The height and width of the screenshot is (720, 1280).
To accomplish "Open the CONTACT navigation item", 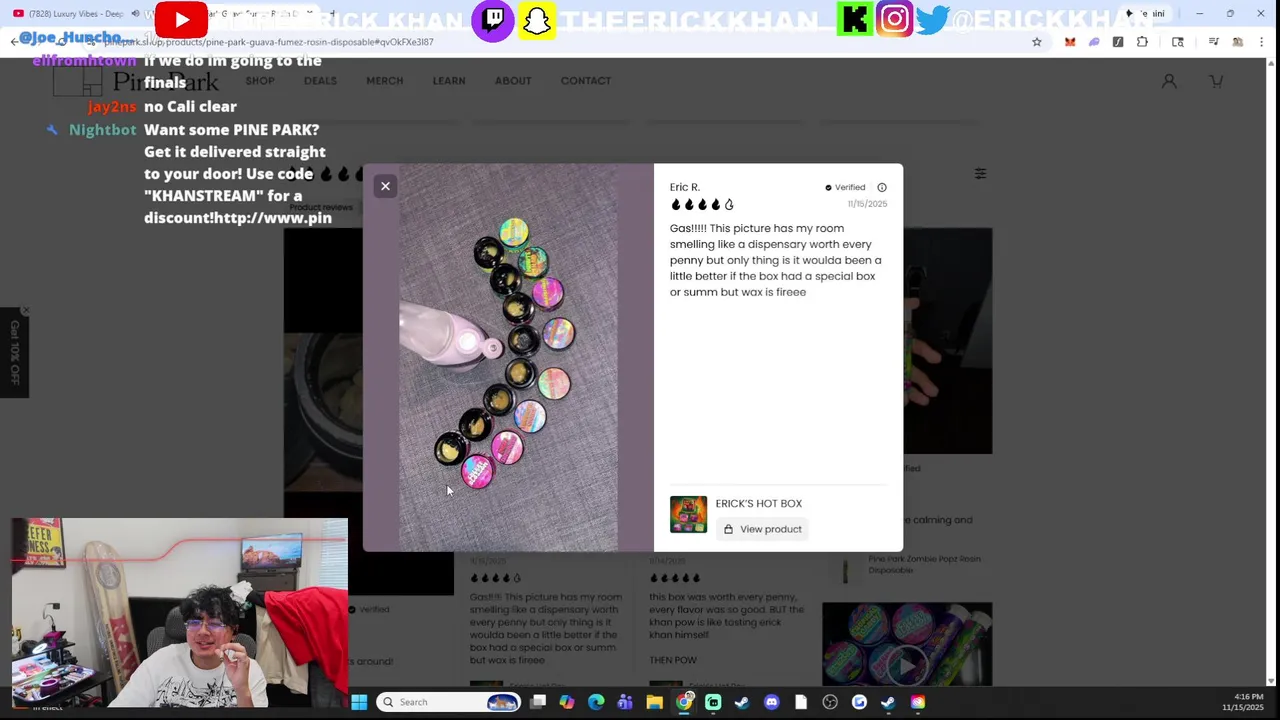I will (586, 81).
